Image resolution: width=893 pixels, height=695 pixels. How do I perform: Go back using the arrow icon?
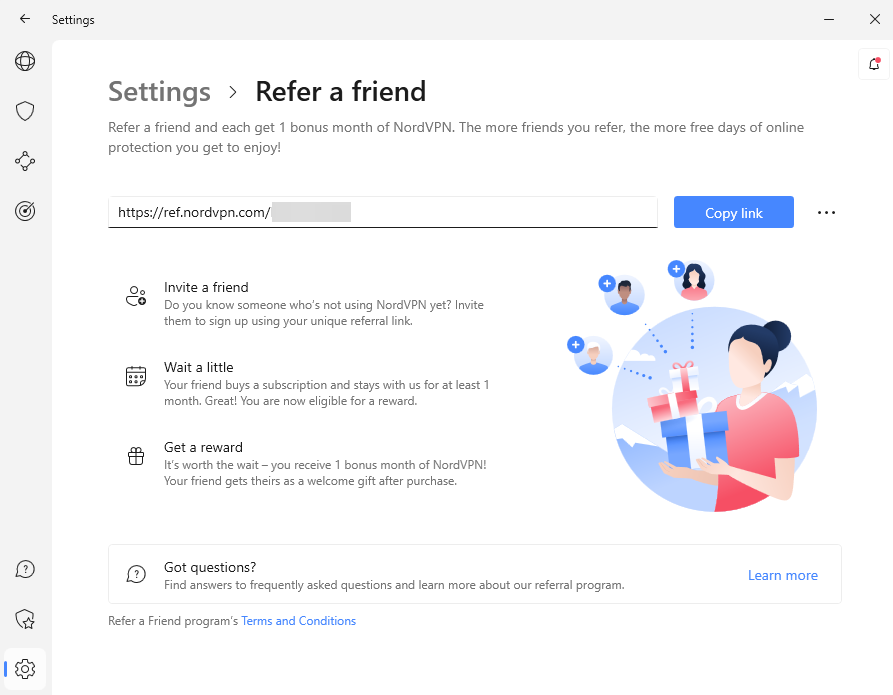pos(25,19)
